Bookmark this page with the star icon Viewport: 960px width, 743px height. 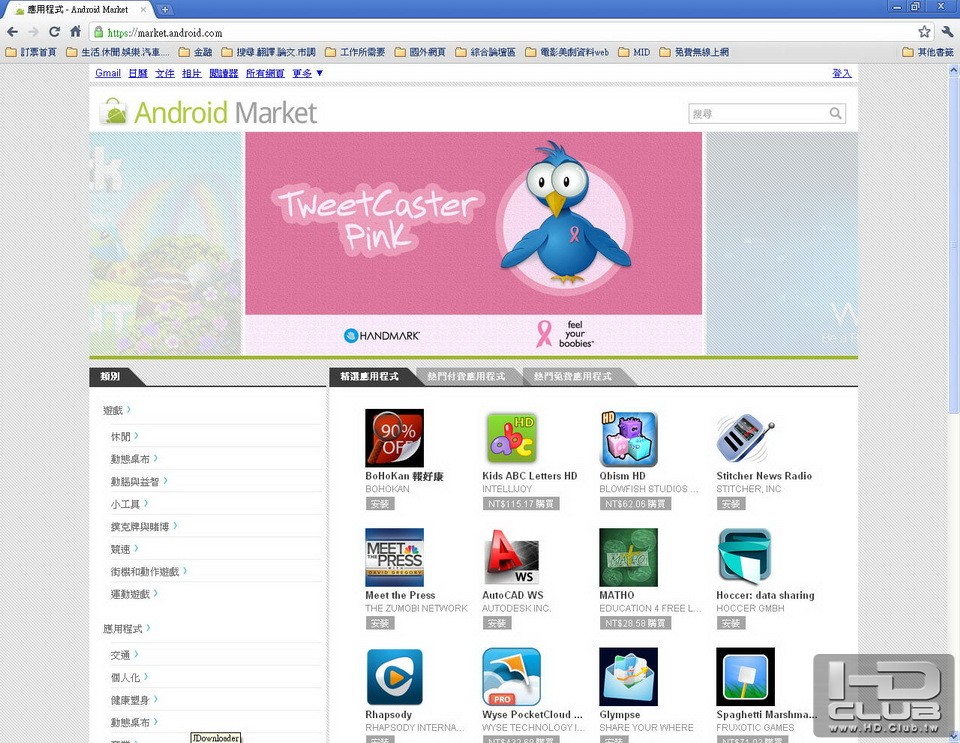pyautogui.click(x=924, y=32)
